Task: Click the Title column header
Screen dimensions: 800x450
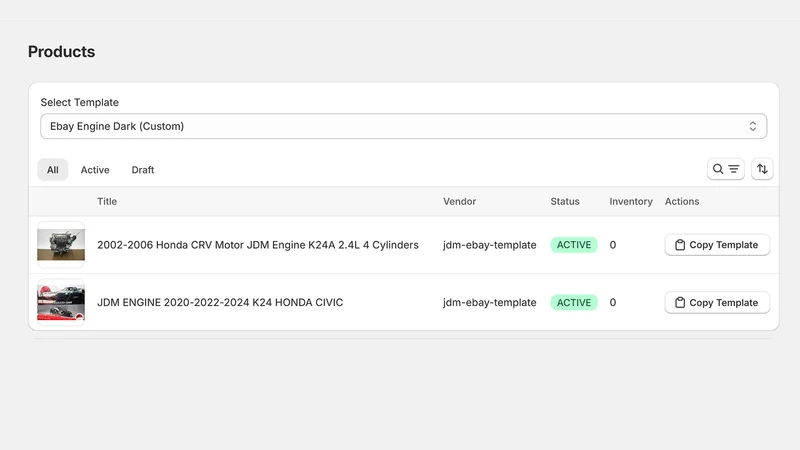Action: (x=107, y=202)
